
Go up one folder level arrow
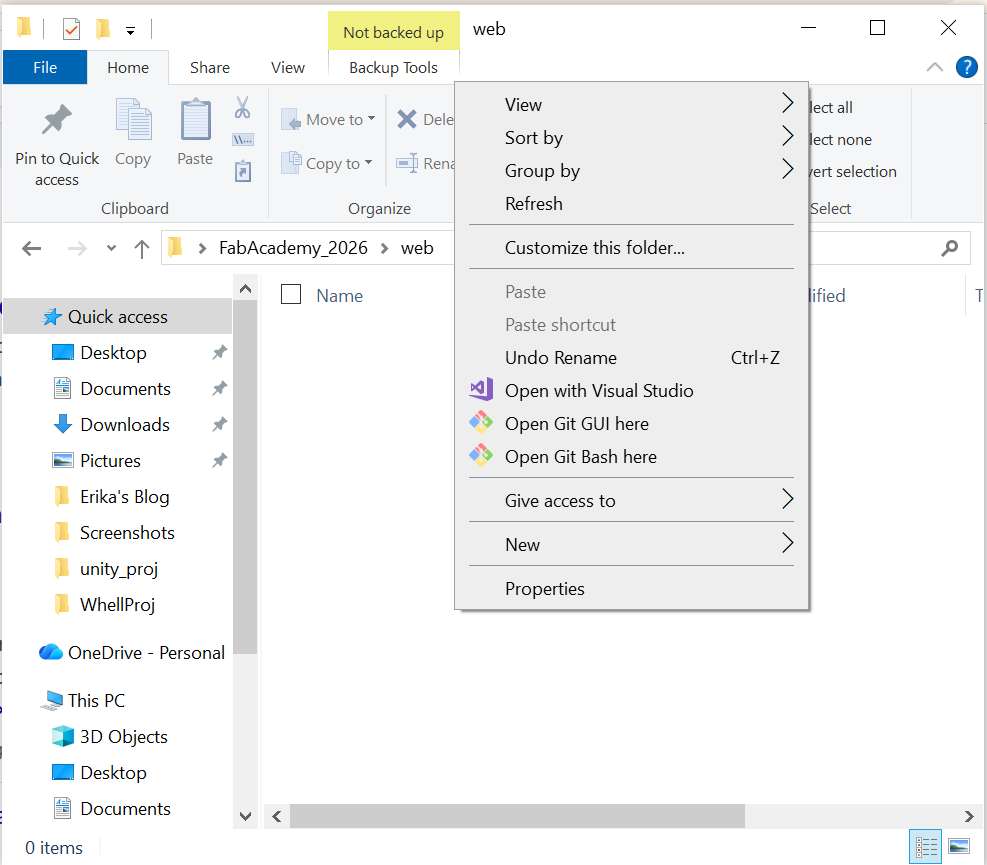pyautogui.click(x=142, y=248)
